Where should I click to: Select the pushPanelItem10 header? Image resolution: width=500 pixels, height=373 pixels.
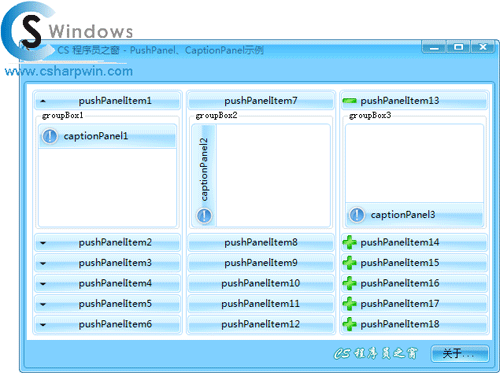pos(261,283)
